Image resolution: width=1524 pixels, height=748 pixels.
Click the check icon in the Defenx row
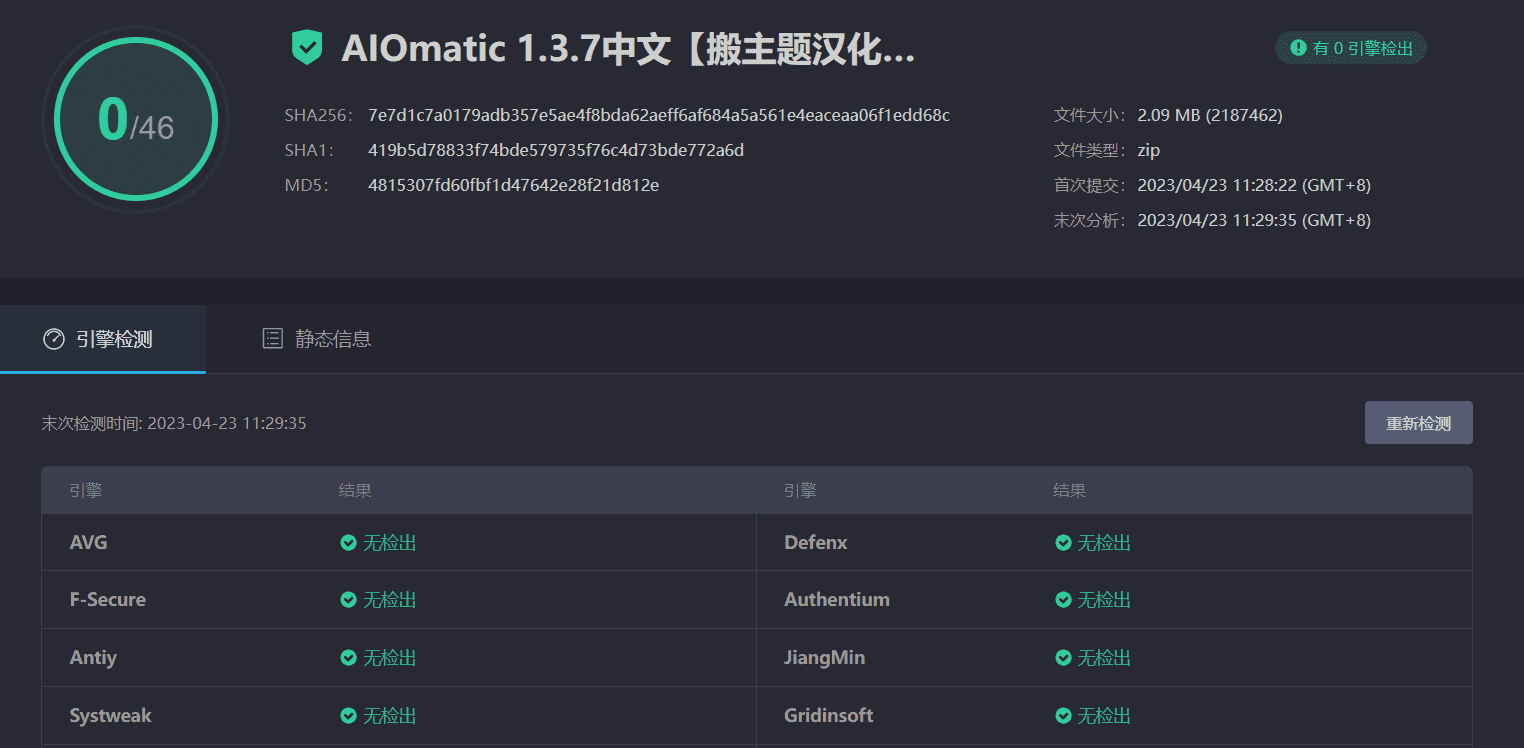(x=1063, y=543)
